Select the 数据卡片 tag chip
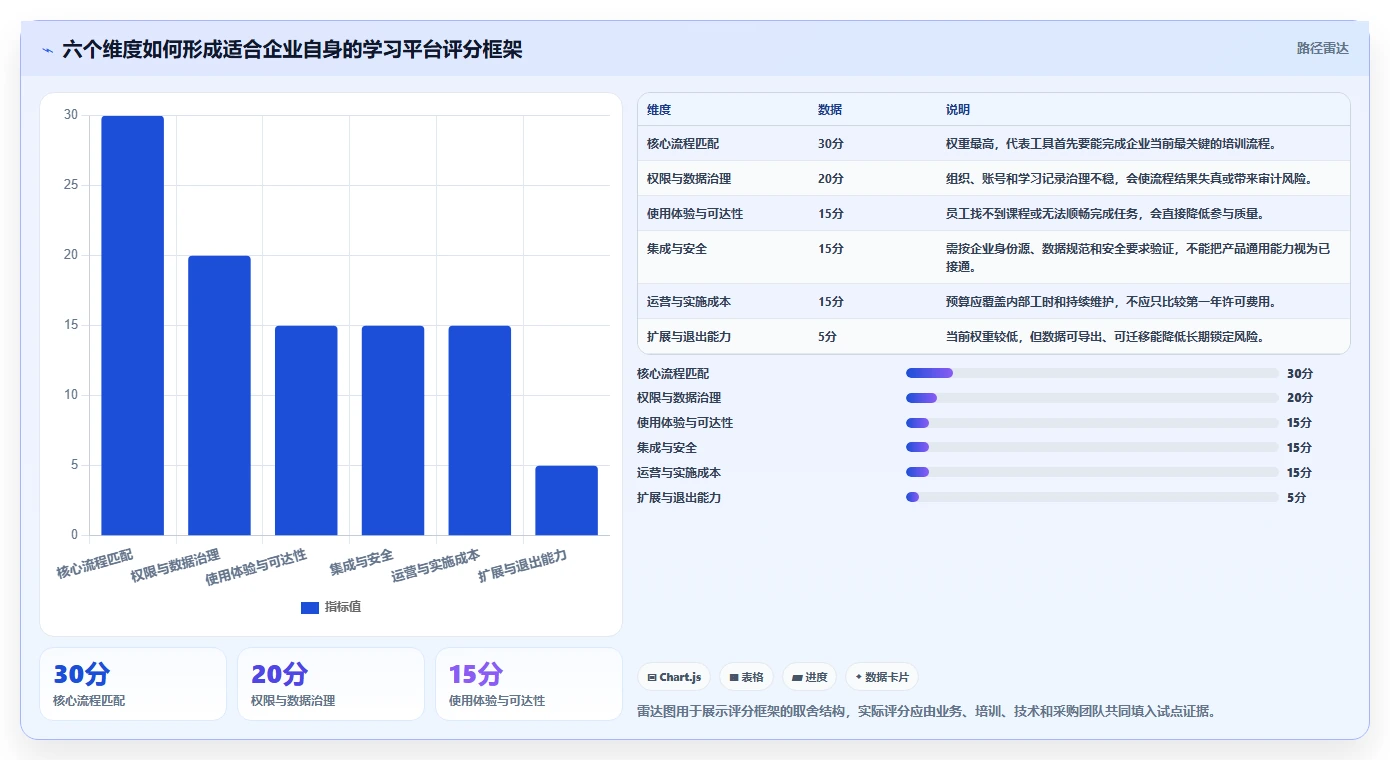This screenshot has width=1390, height=760. pos(881,677)
